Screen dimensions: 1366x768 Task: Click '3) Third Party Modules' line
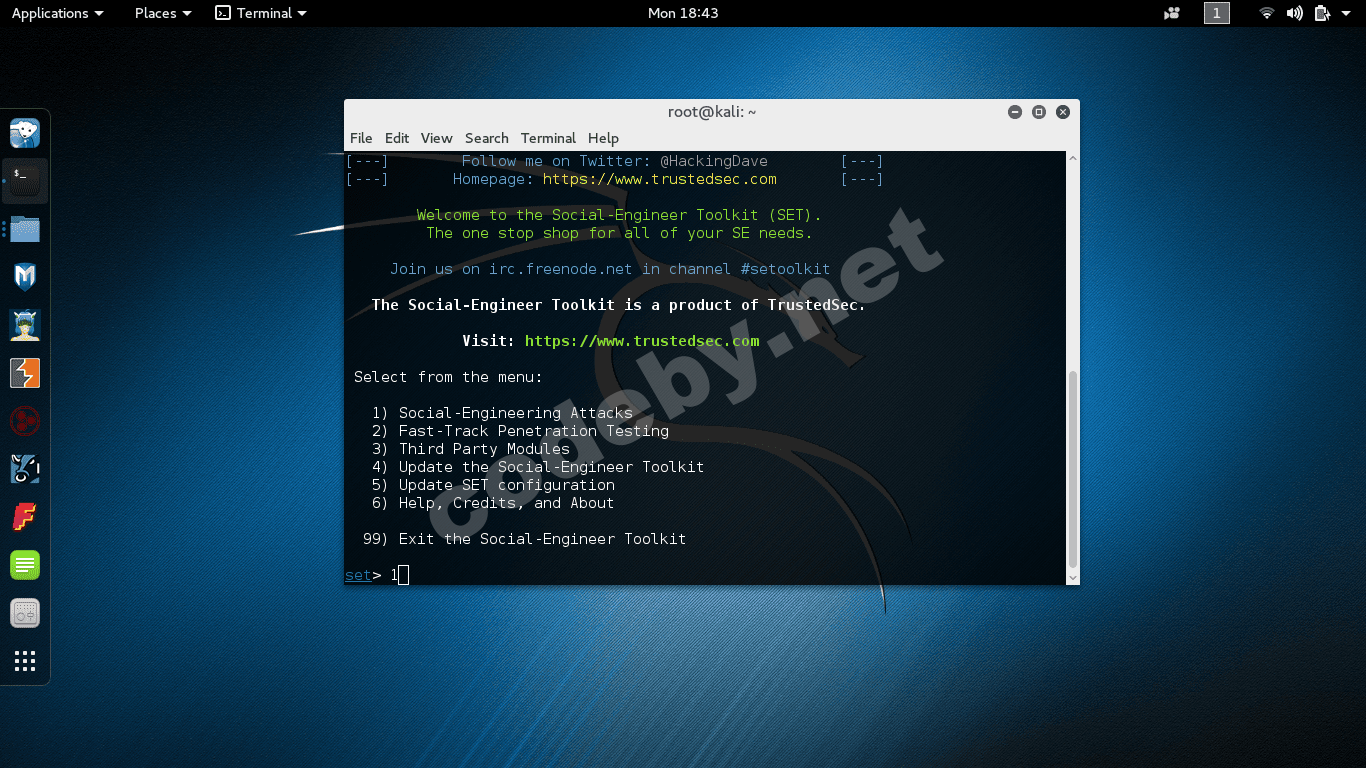pyautogui.click(x=470, y=449)
